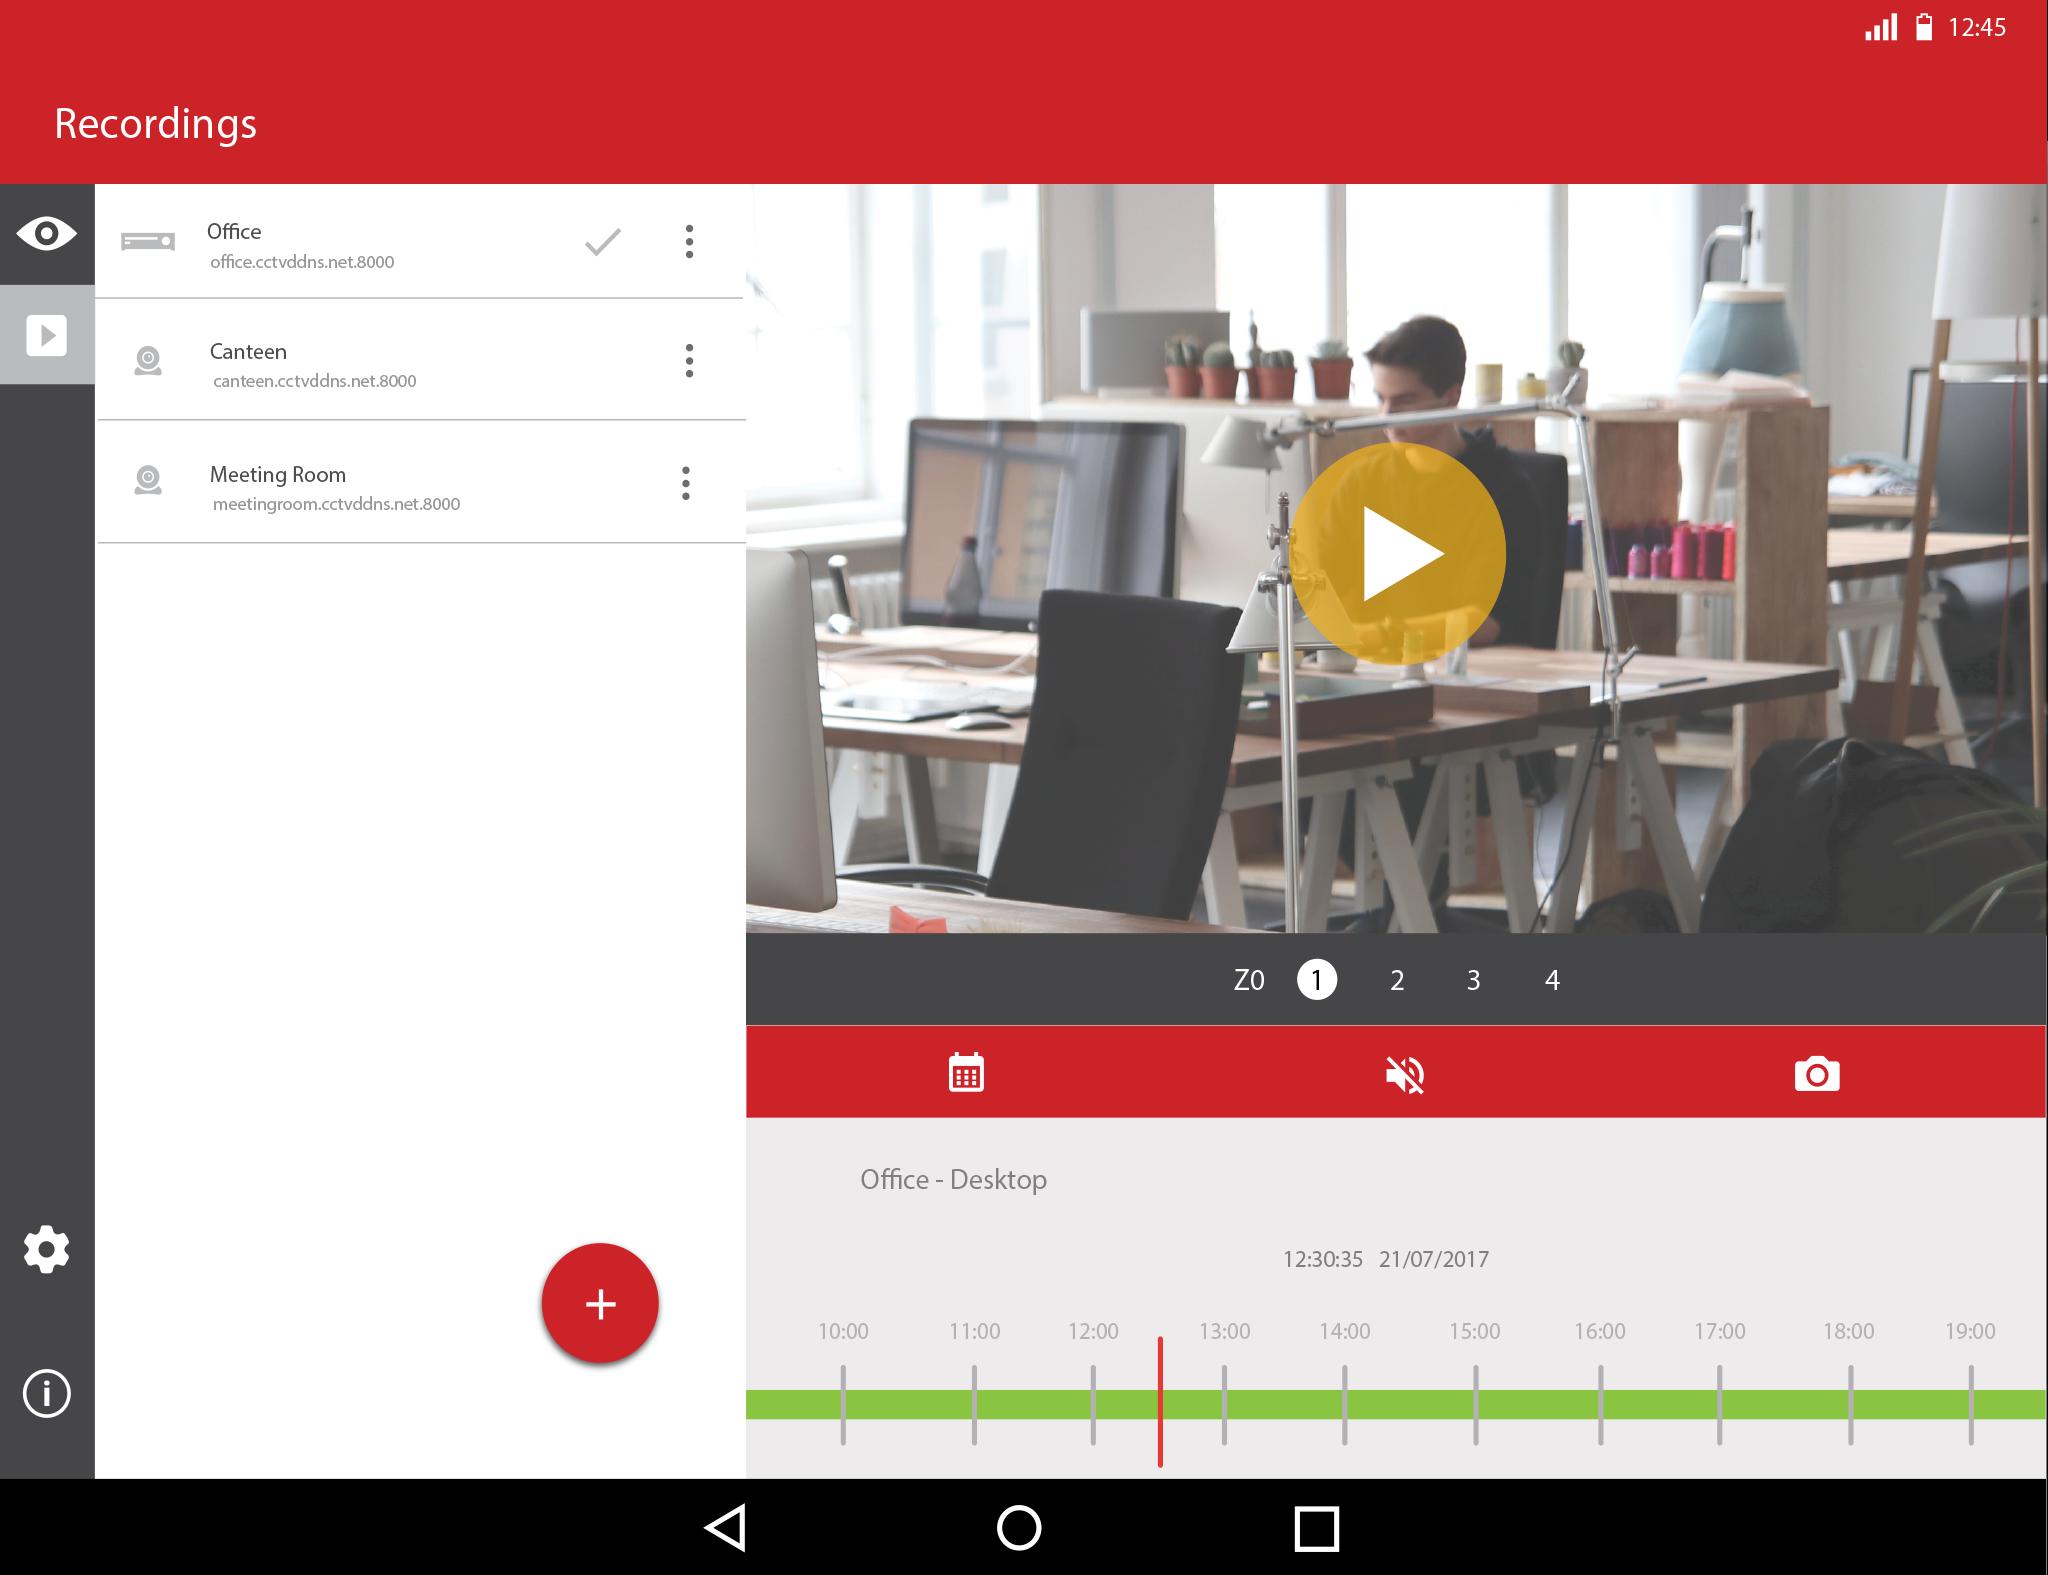
Task: Toggle the muted audio icon
Action: click(1405, 1075)
